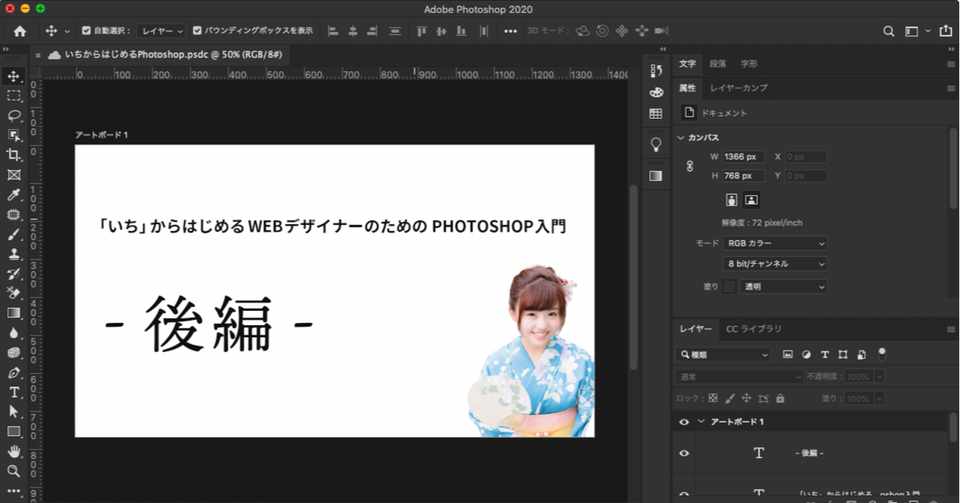
Task: Select the Blur tool
Action: pos(13,333)
